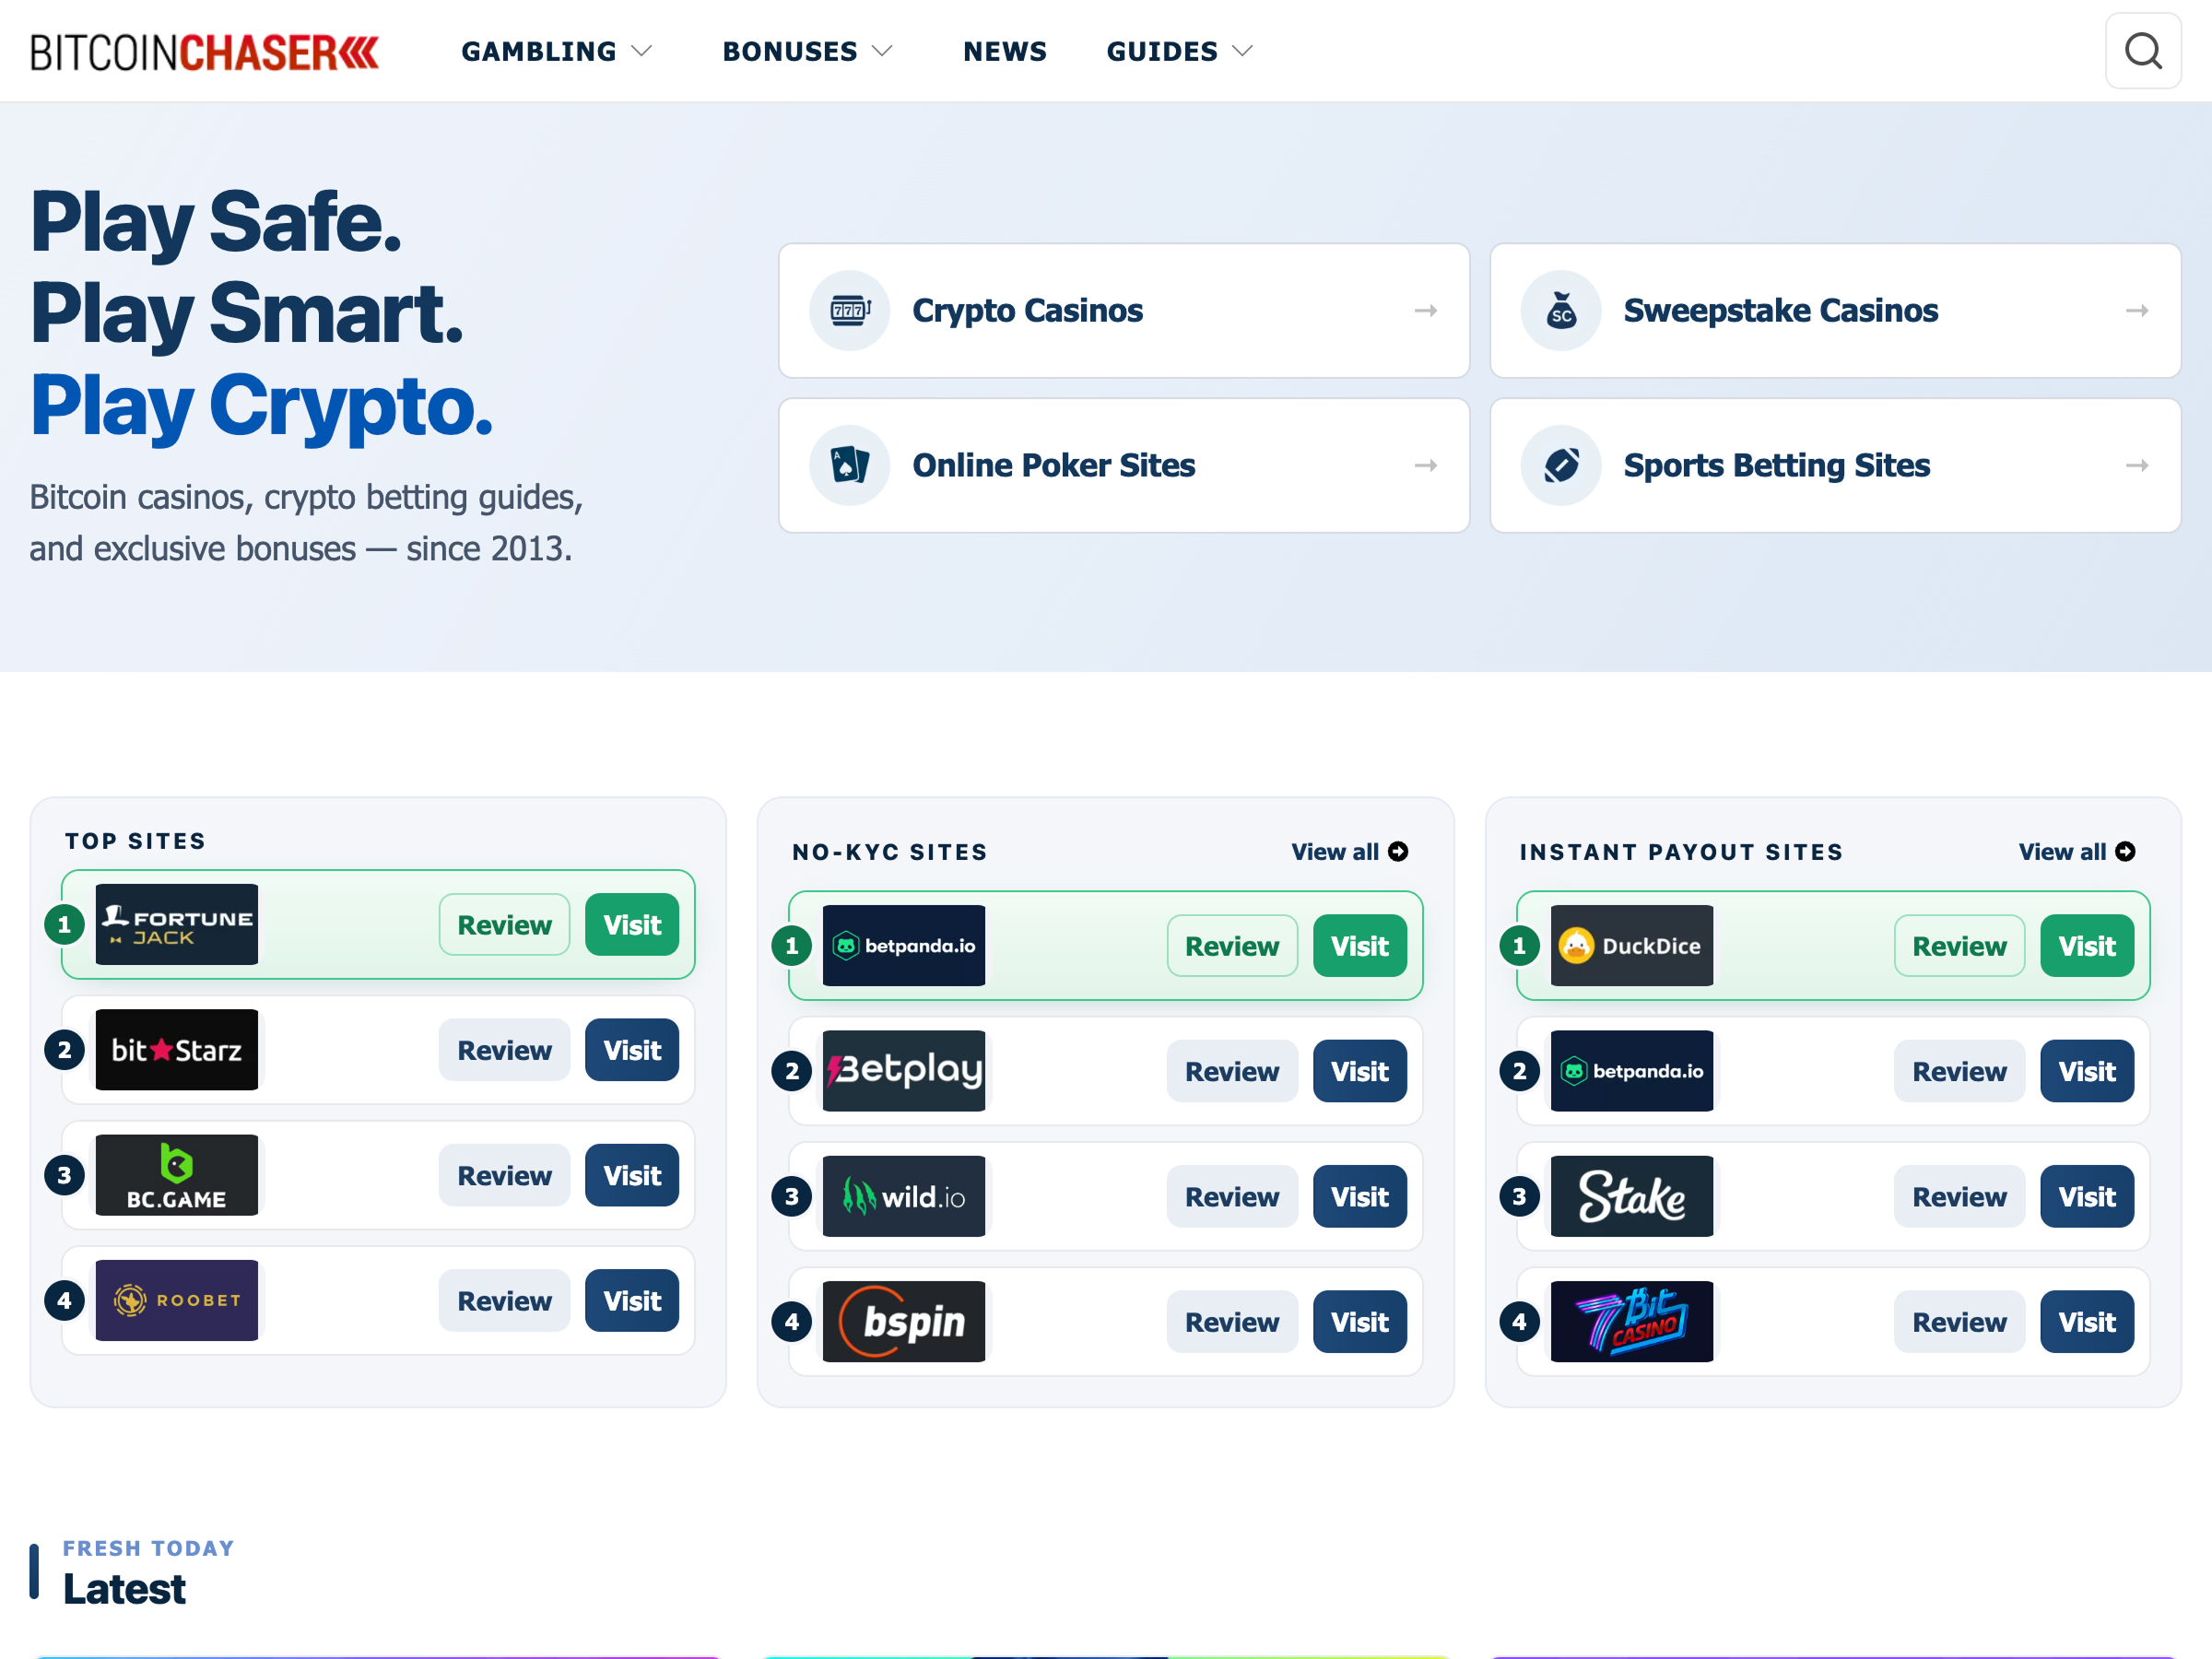Click the slot machine Crypto Casinos icon
2212x1659 pixels.
click(x=849, y=310)
